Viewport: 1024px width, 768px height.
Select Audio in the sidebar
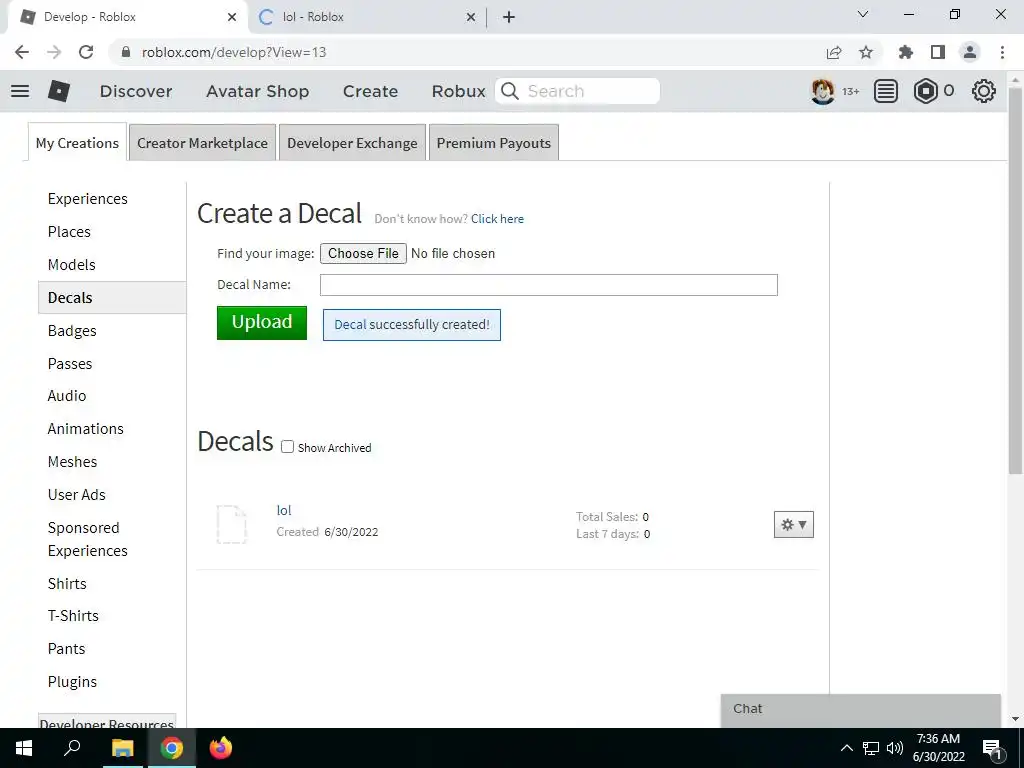coord(67,396)
